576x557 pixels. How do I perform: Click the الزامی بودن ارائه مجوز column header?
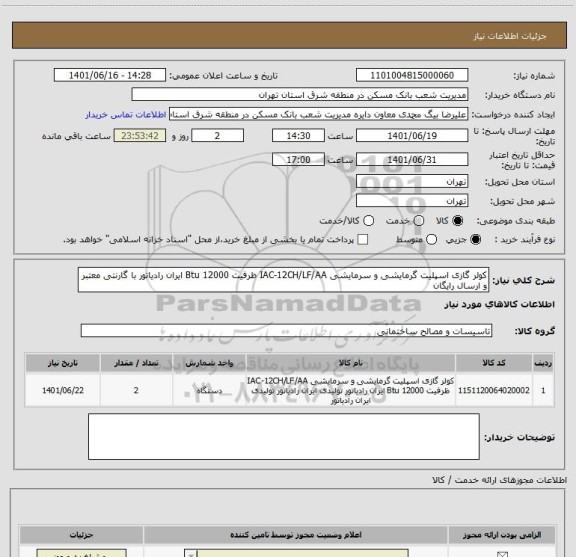click(502, 535)
